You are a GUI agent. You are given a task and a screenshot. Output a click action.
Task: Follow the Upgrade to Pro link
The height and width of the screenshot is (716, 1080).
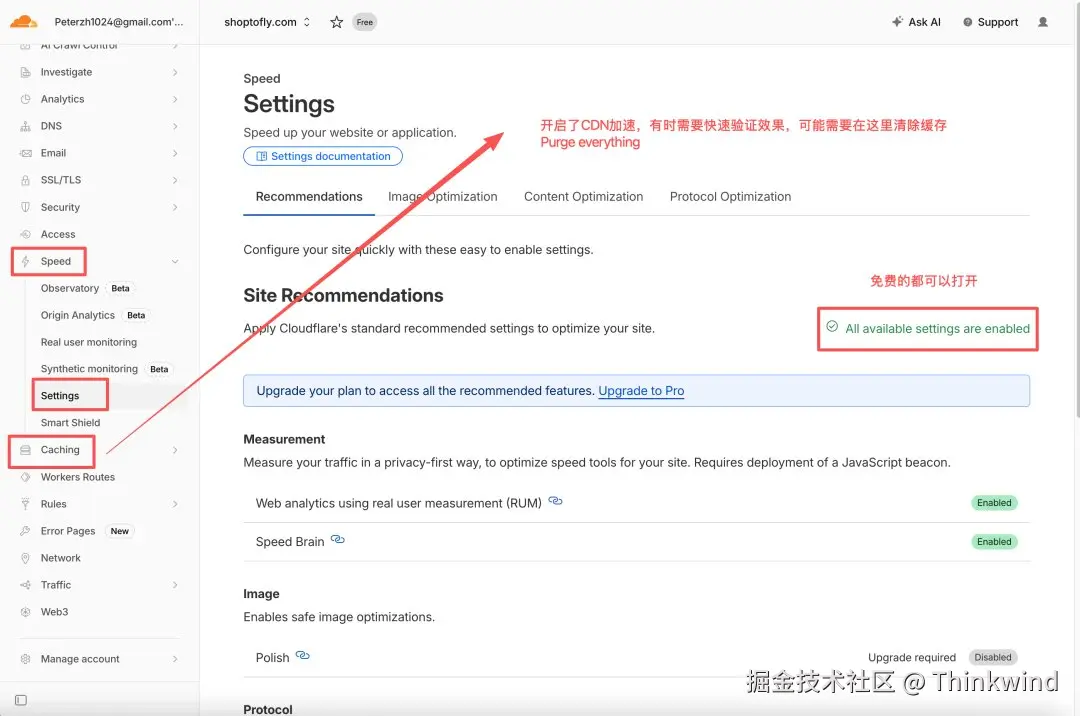(x=641, y=391)
